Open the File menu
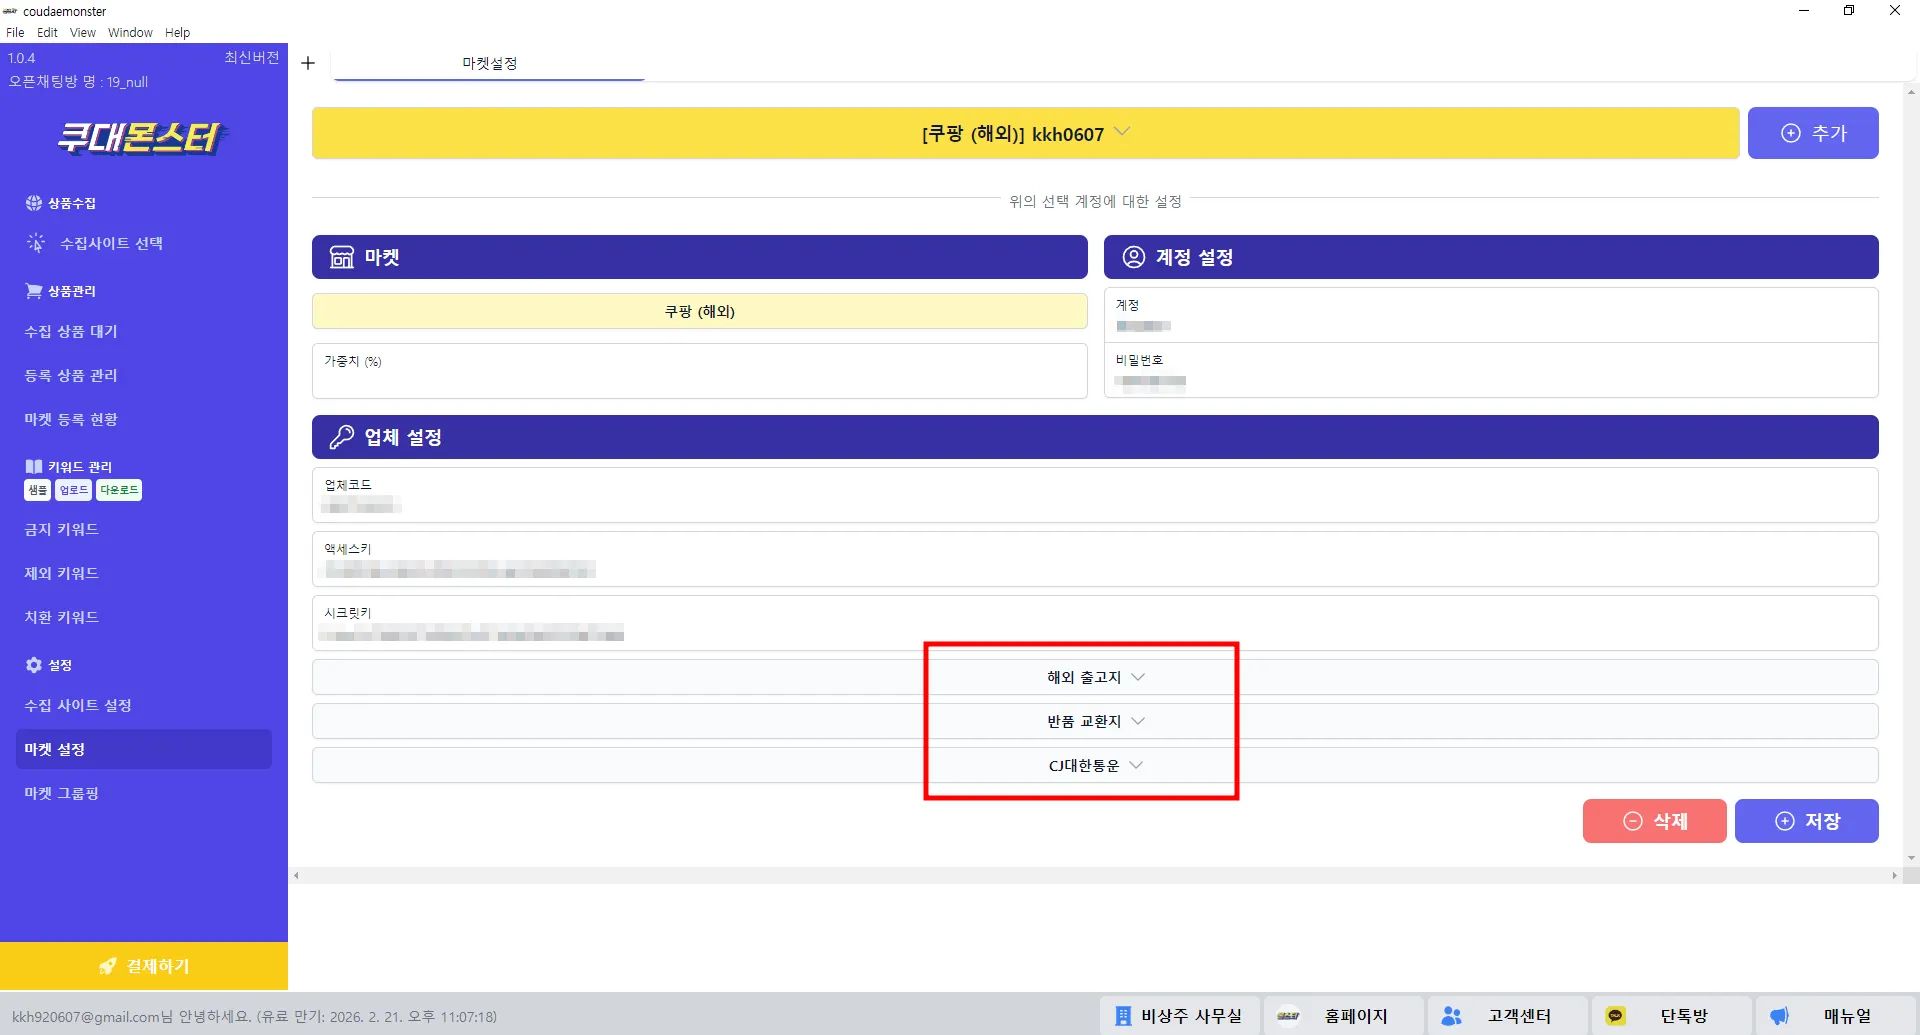This screenshot has width=1920, height=1035. 15,32
